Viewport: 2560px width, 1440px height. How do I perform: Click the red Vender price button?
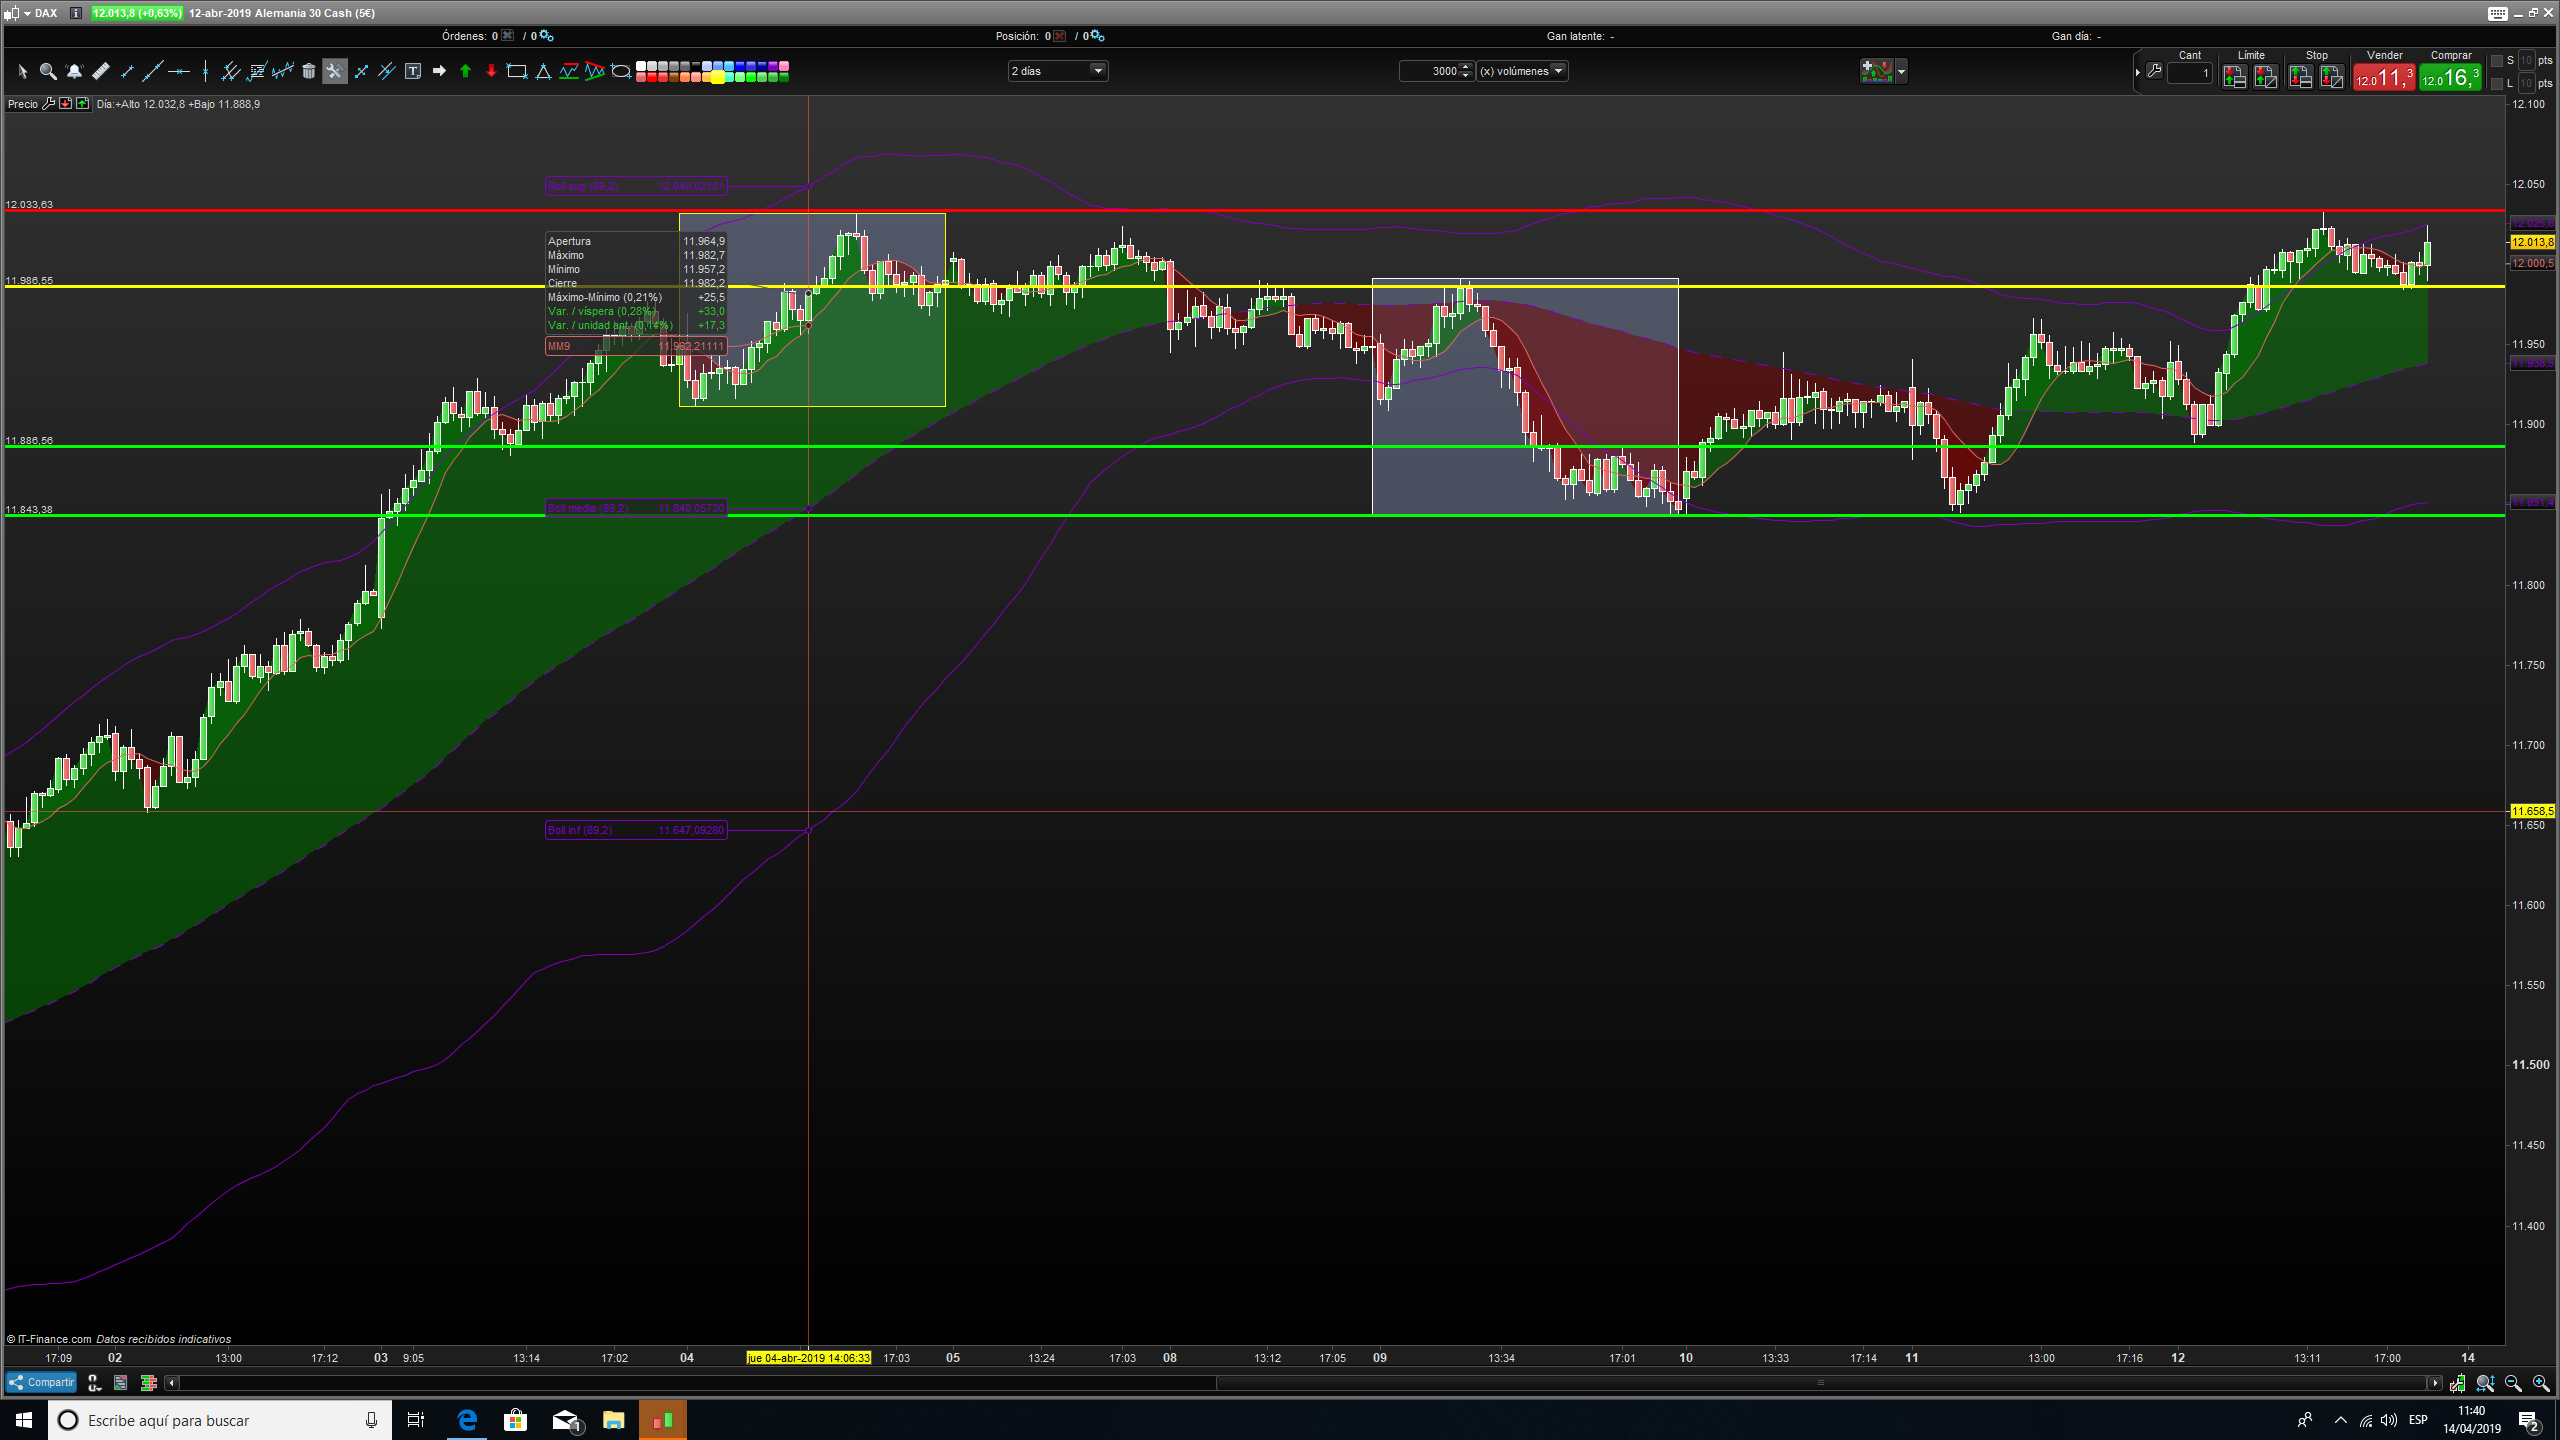click(x=2384, y=77)
